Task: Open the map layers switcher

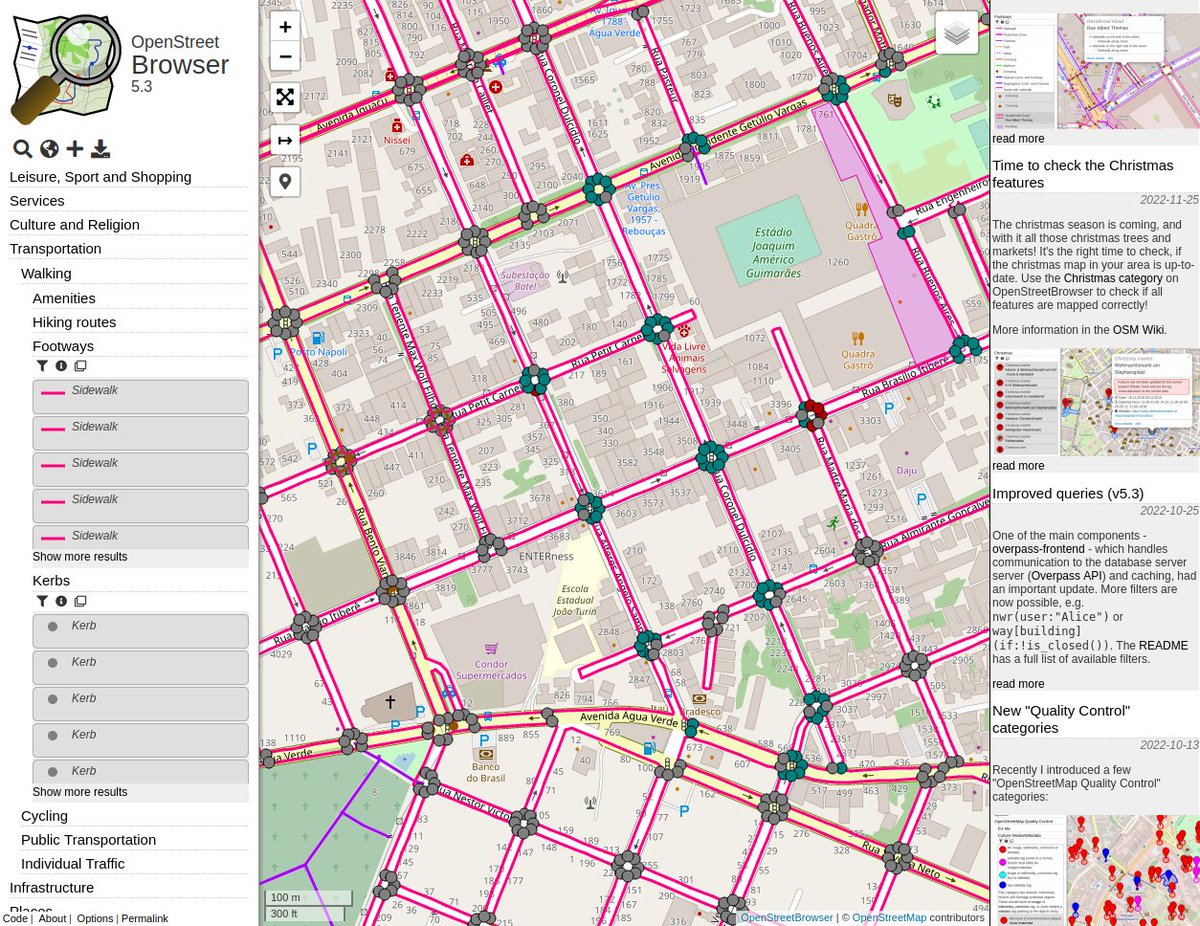Action: coord(957,33)
